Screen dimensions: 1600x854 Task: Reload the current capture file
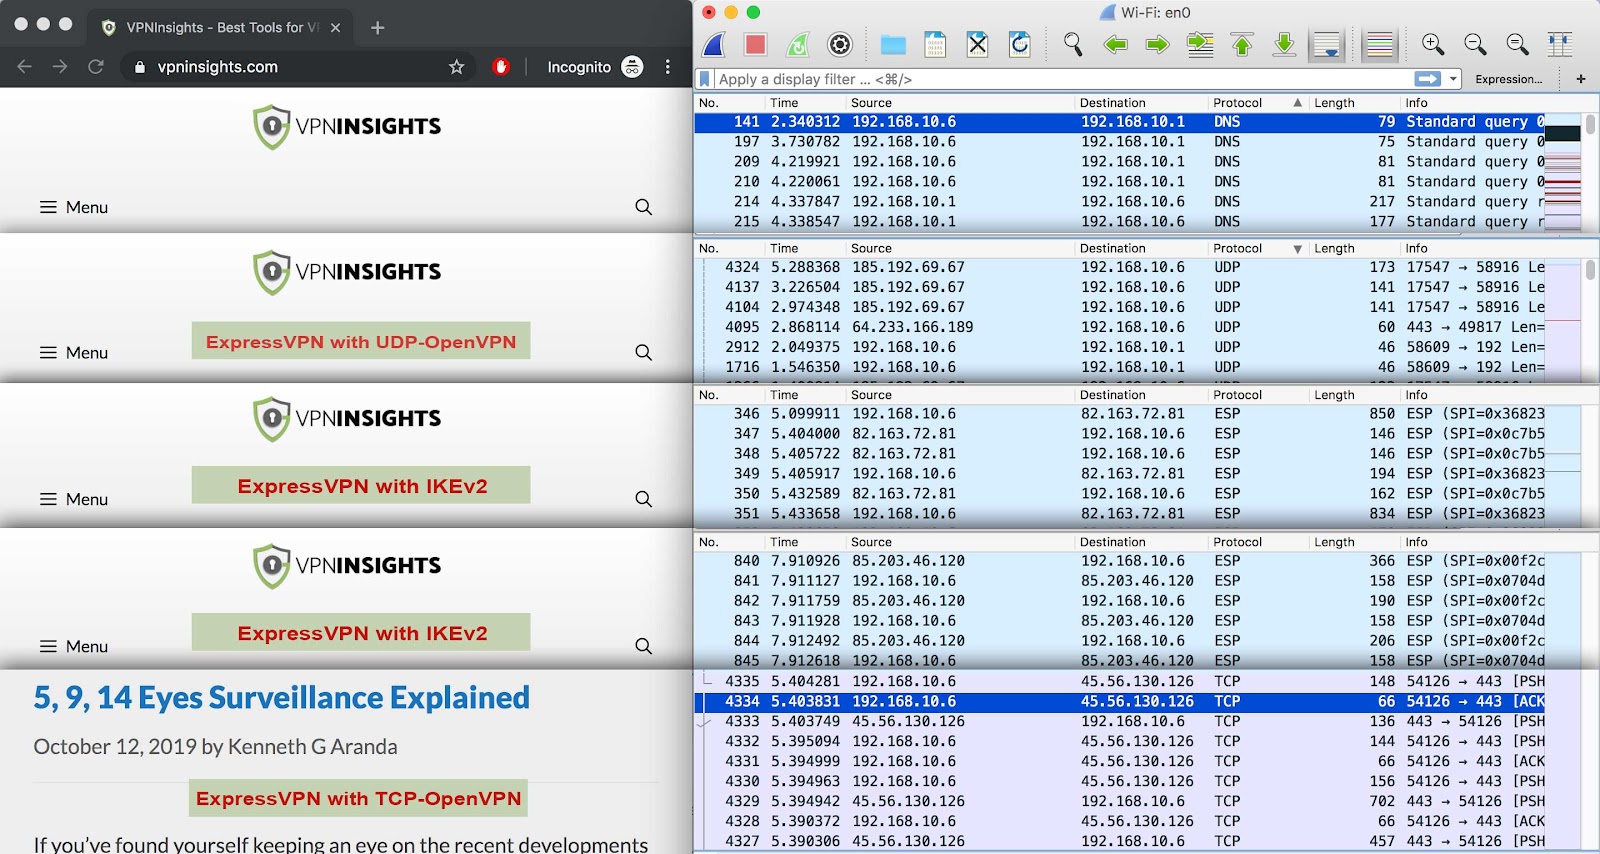pos(1019,44)
